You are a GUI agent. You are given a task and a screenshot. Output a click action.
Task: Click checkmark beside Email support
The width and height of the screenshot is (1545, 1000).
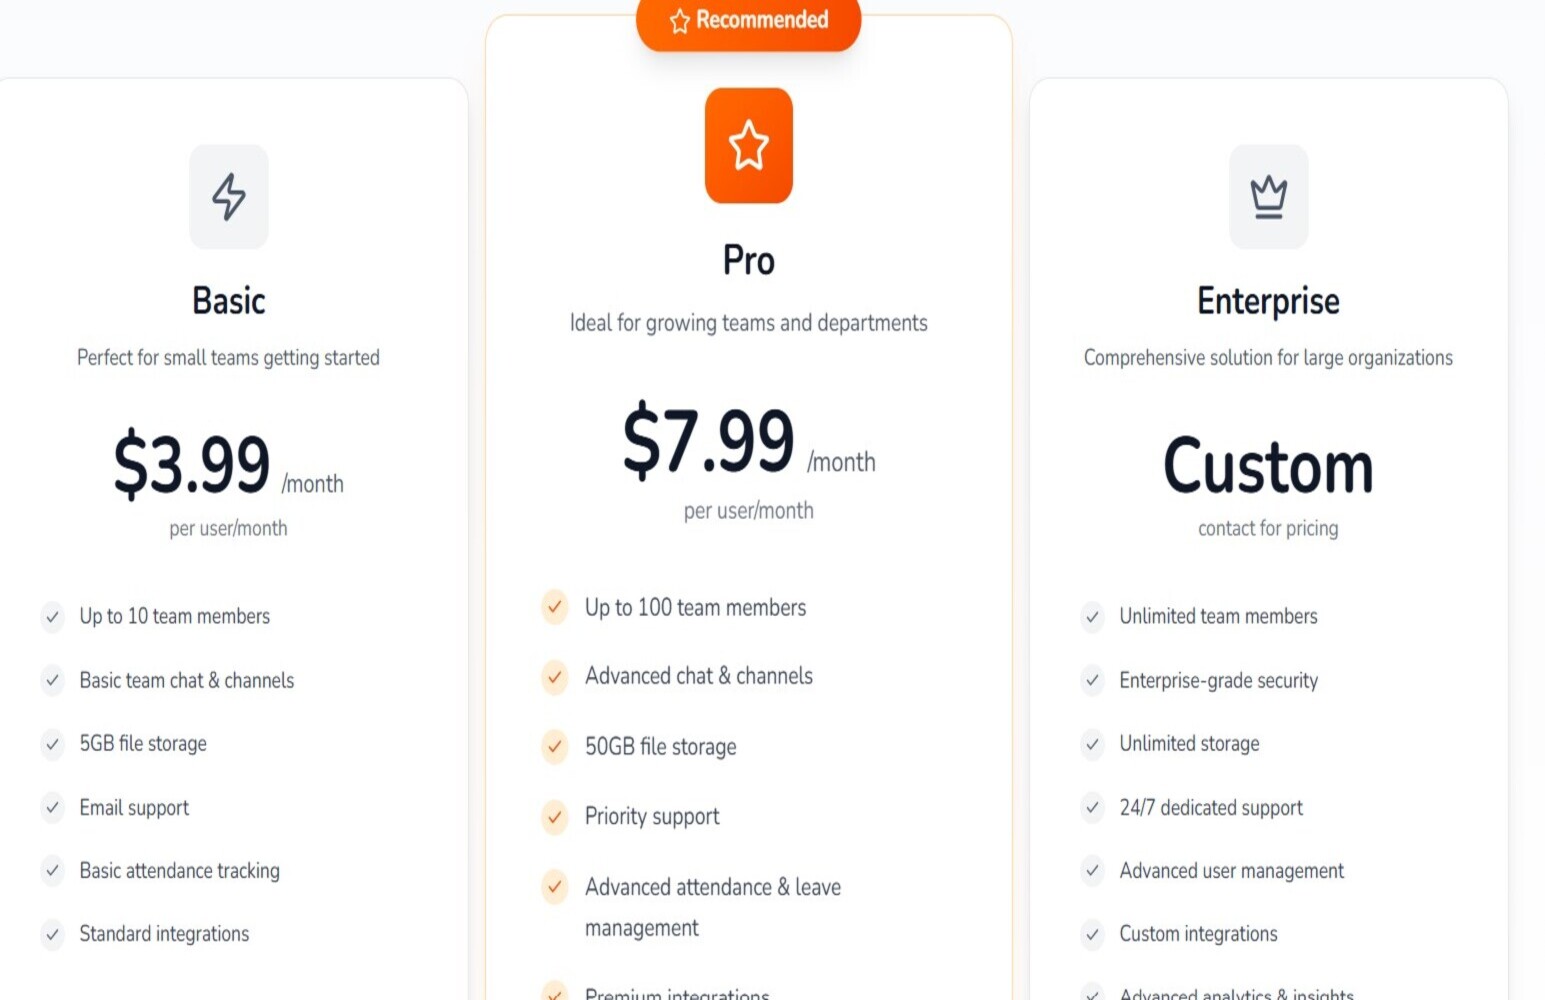click(53, 808)
